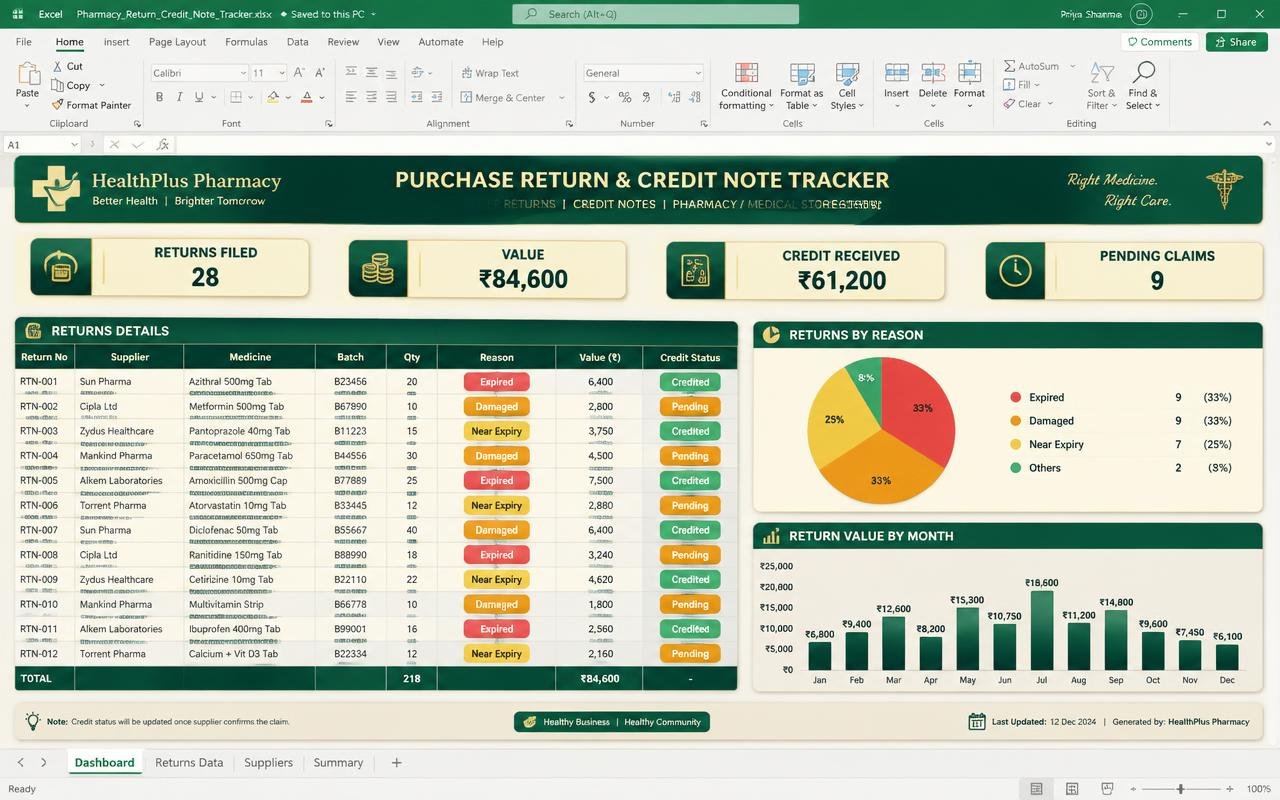Activate the Format Painter brush
Screen dimensions: 1280x800
point(57,105)
